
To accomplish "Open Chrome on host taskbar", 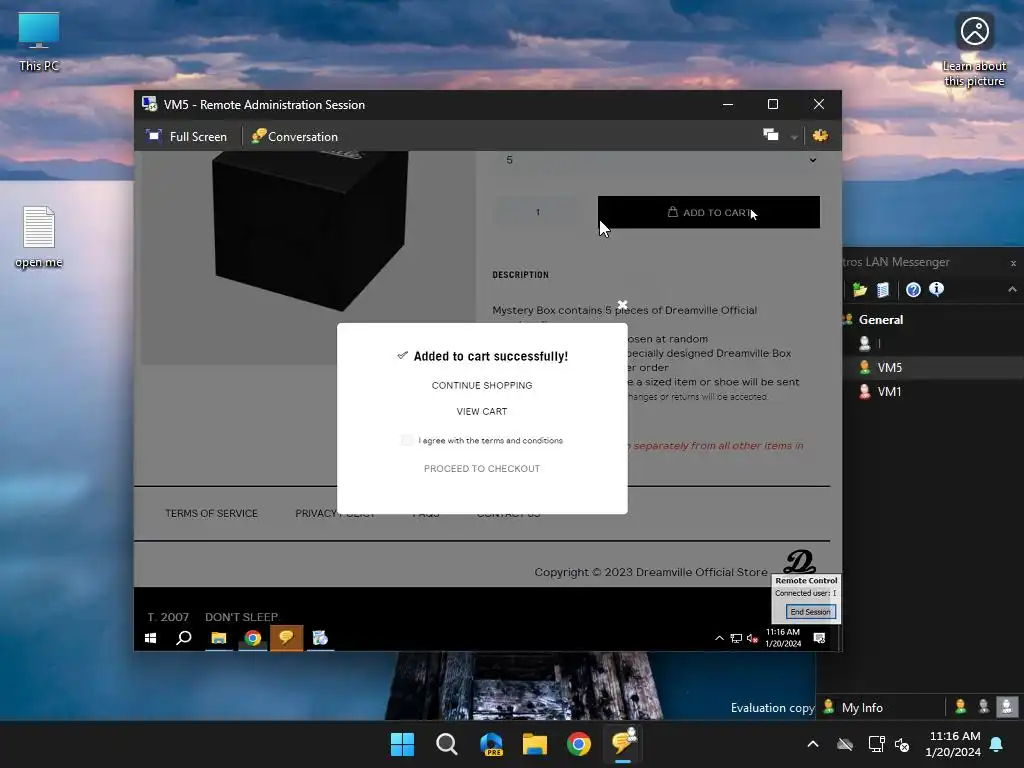I will [579, 744].
